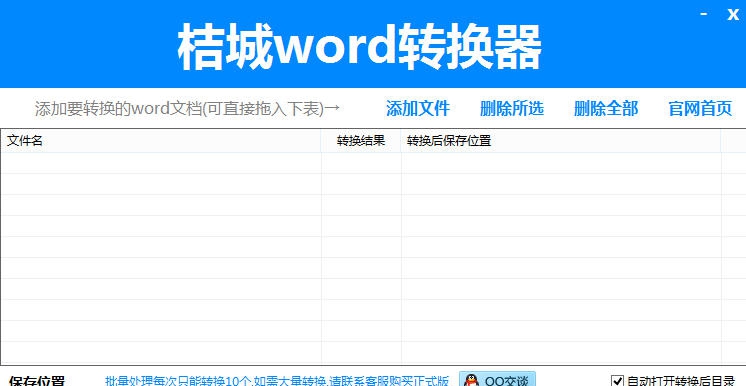Image resolution: width=746 pixels, height=386 pixels.
Task: Minimize the 桔城word转换器 window
Action: [704, 14]
